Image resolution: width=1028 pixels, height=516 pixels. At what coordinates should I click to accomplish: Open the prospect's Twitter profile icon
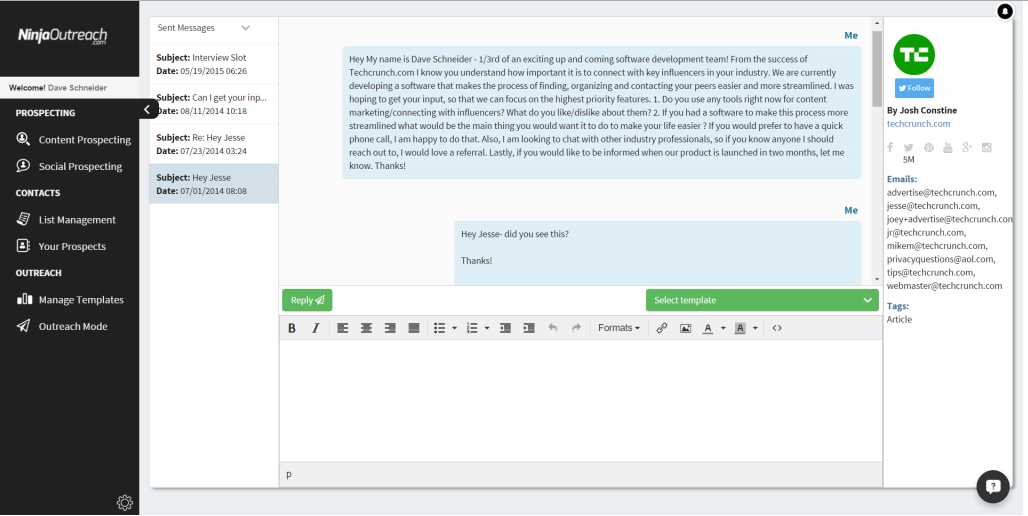pyautogui.click(x=908, y=148)
